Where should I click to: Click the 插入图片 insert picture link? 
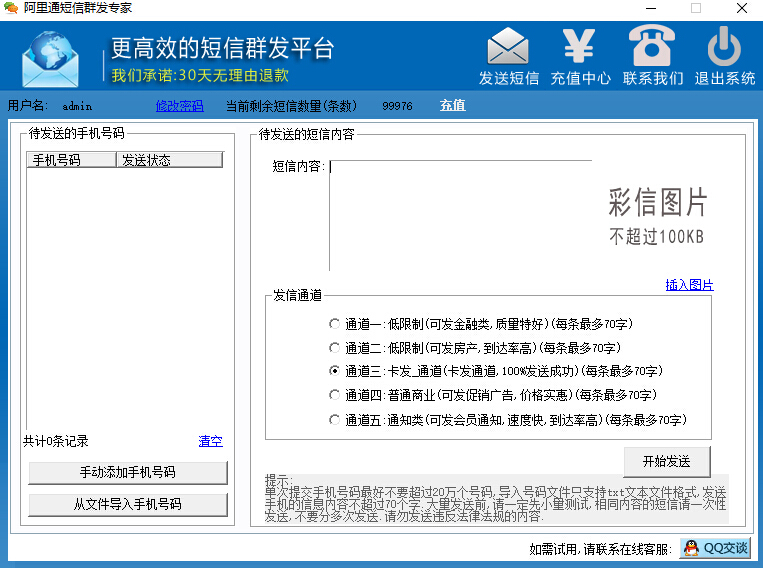689,285
